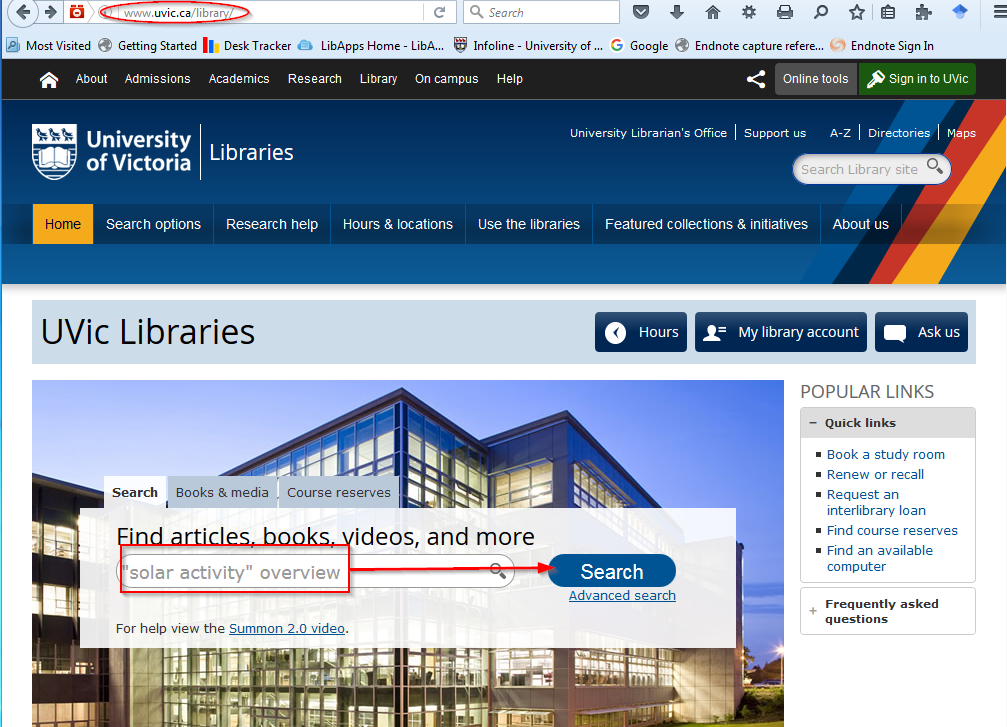This screenshot has height=727, width=1007.
Task: Follow the Advanced search link
Action: [x=622, y=595]
